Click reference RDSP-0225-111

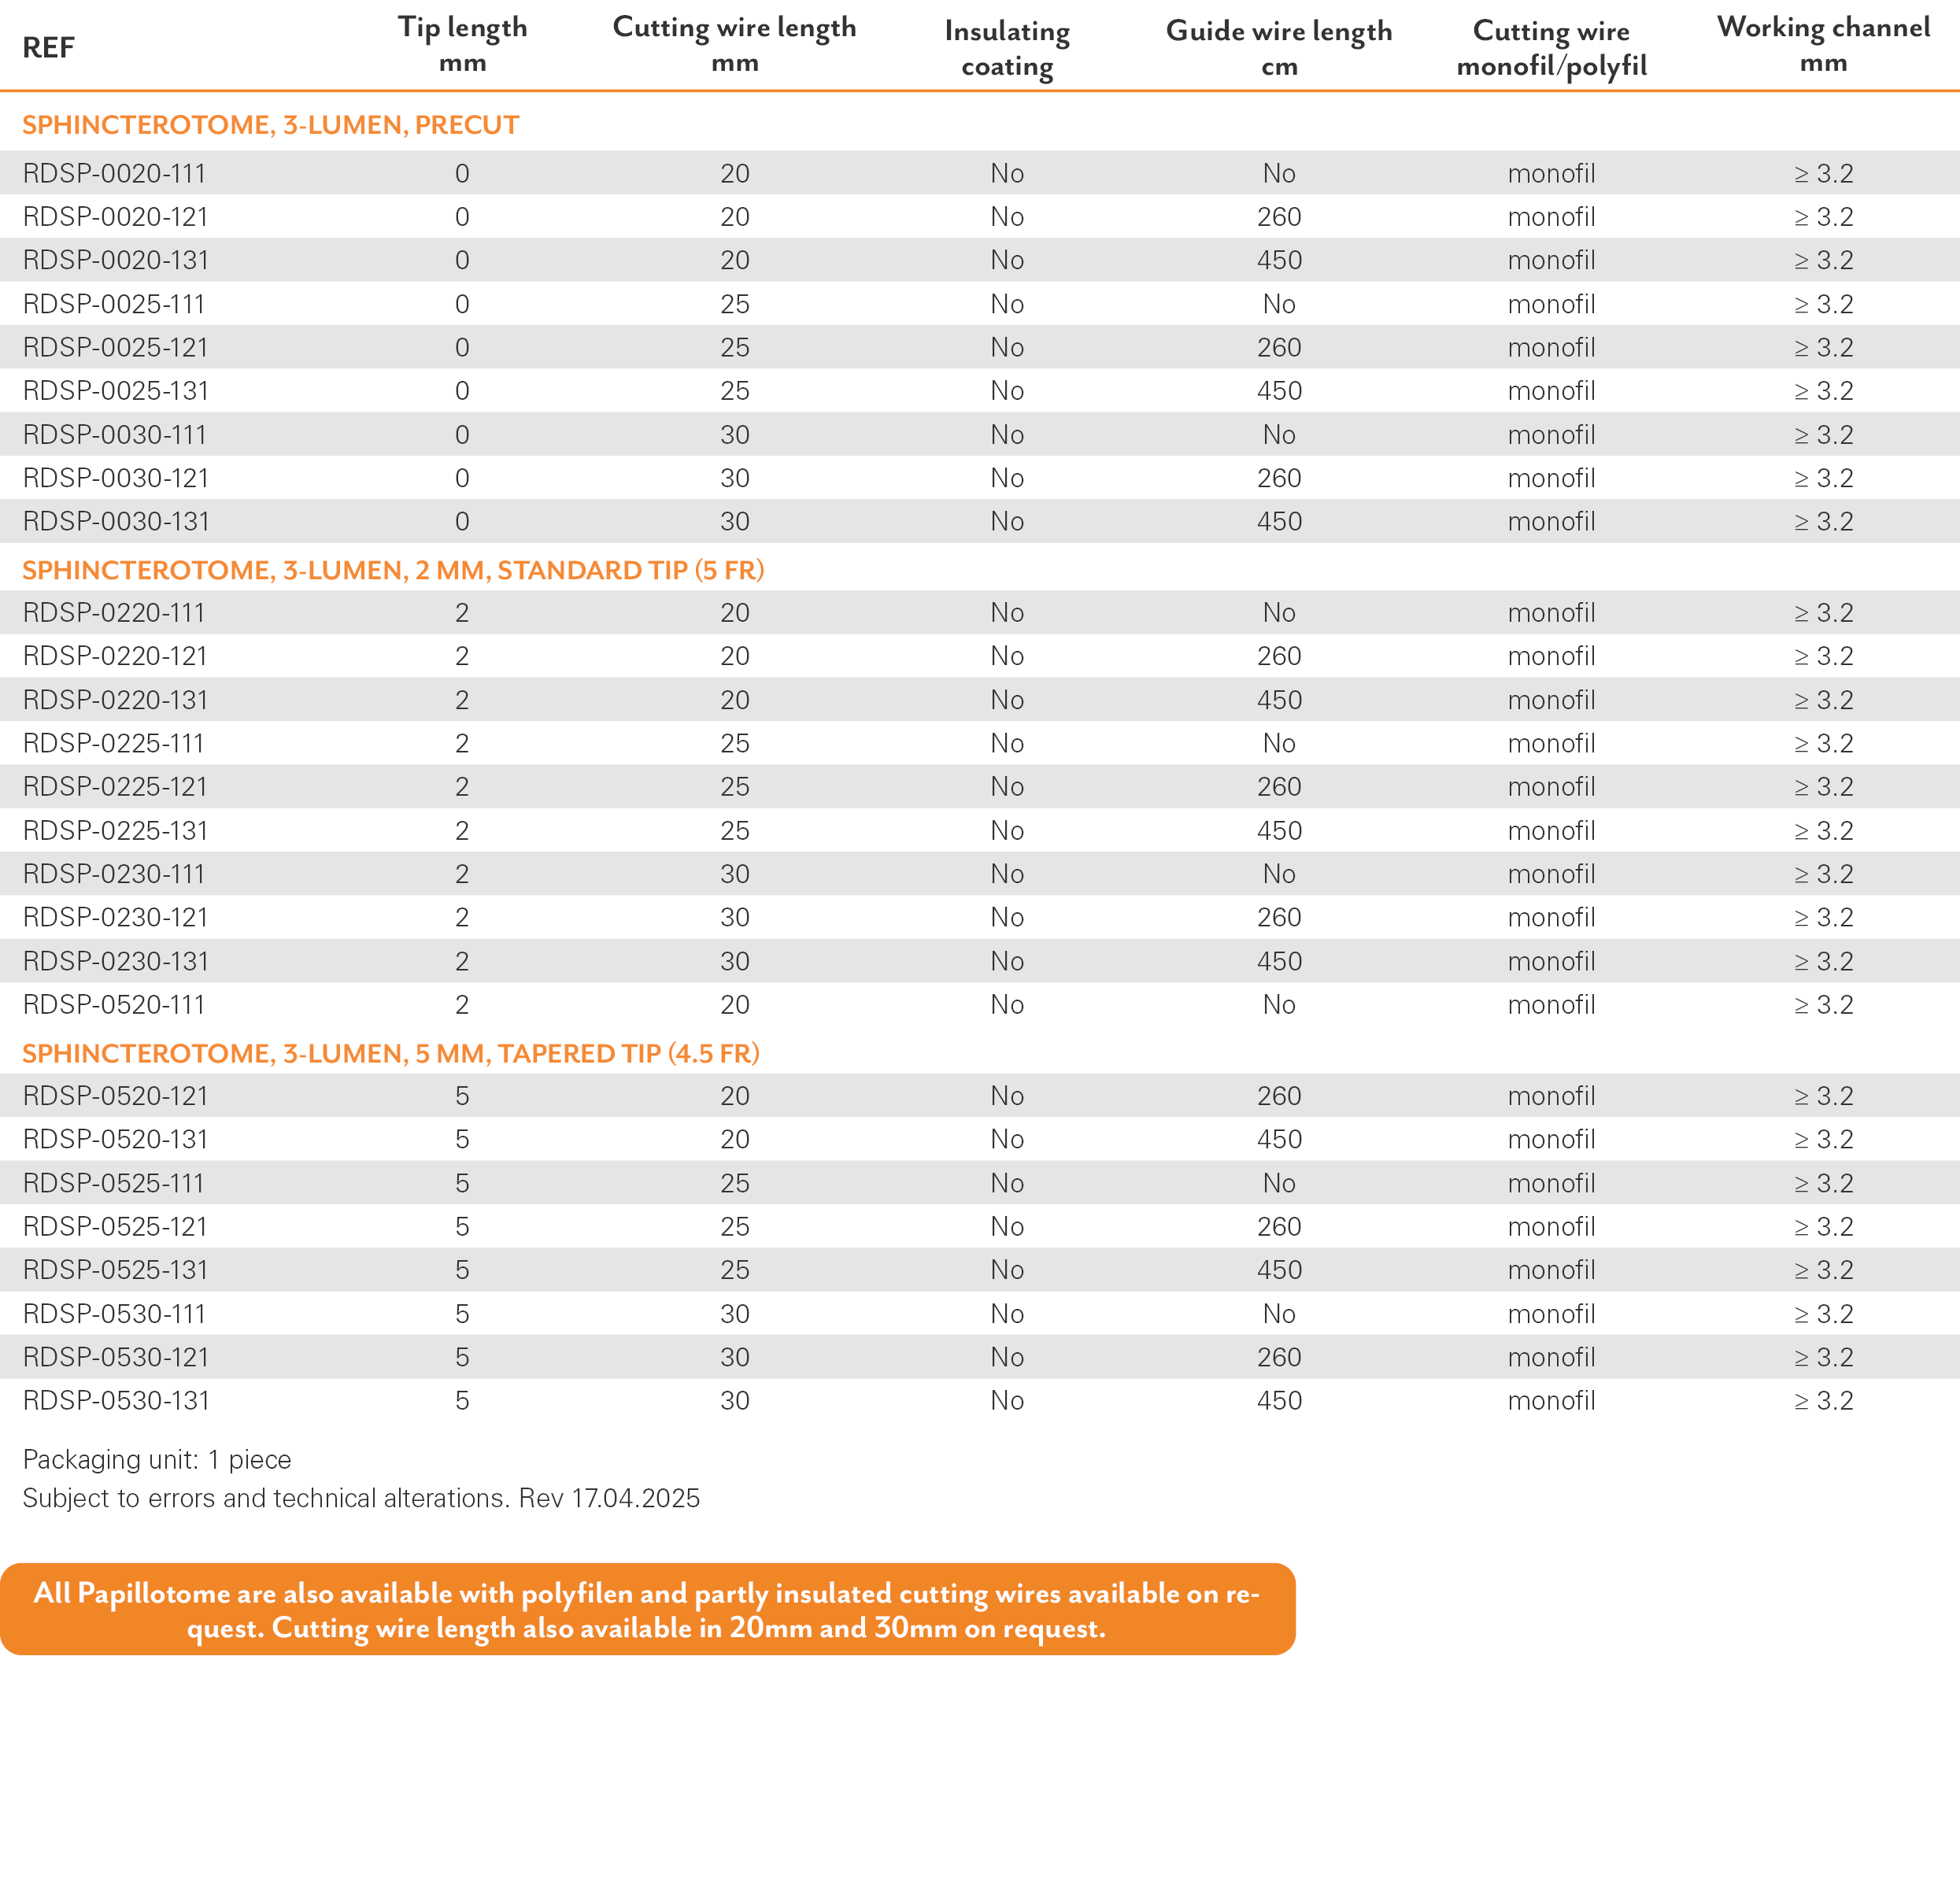114,743
